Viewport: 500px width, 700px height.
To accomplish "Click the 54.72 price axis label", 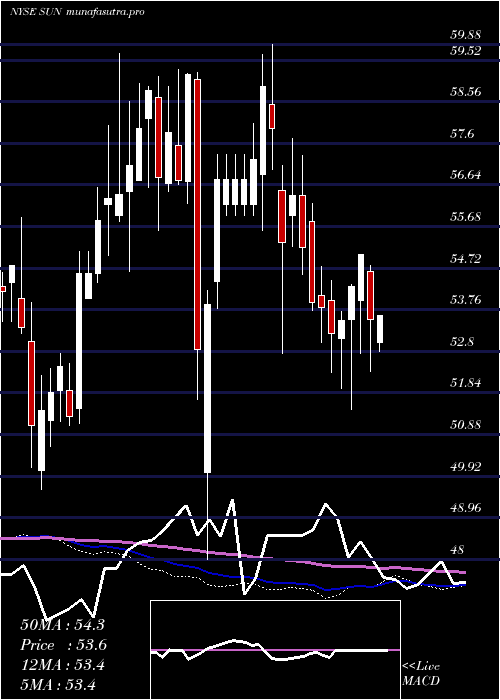I will coord(466,258).
